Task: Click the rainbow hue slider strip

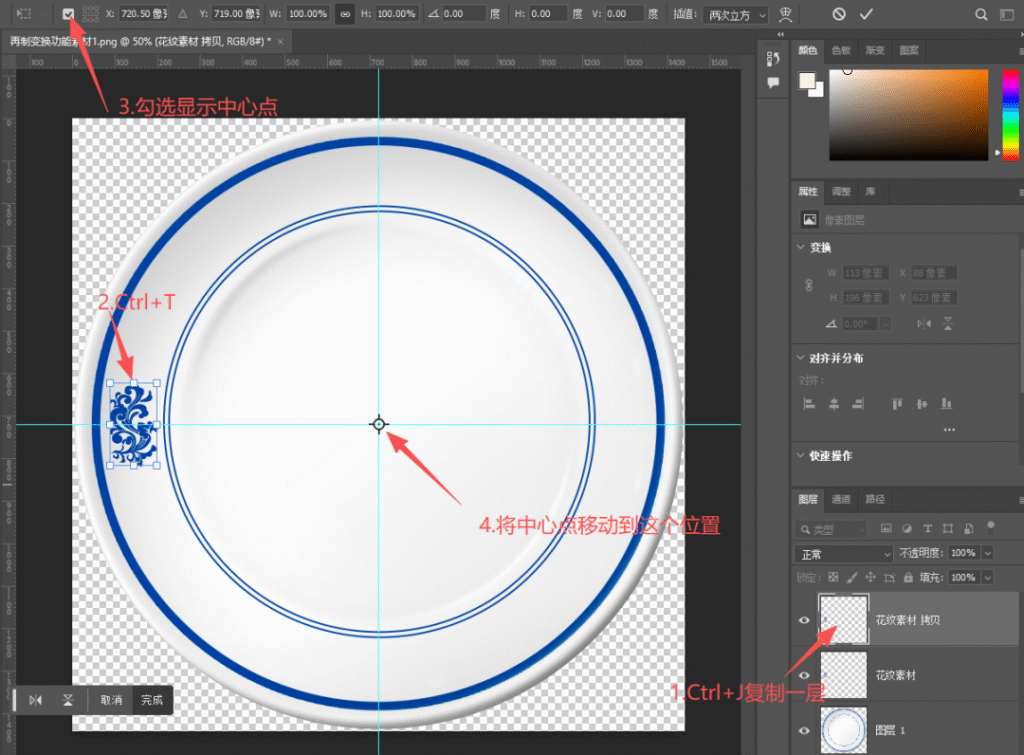Action: point(1010,114)
